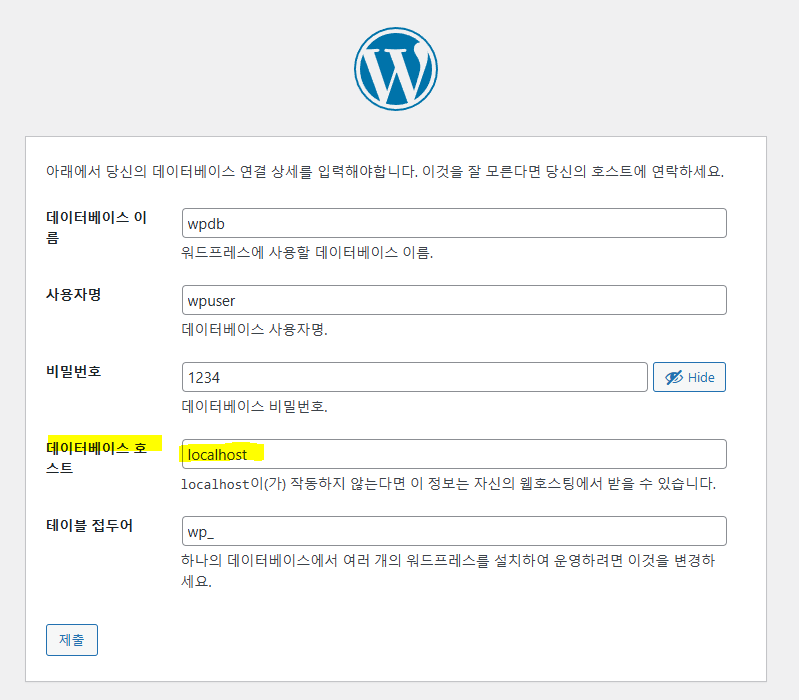Click the 데이터베이스 이름 label
Image resolution: width=799 pixels, height=700 pixels.
[96, 227]
